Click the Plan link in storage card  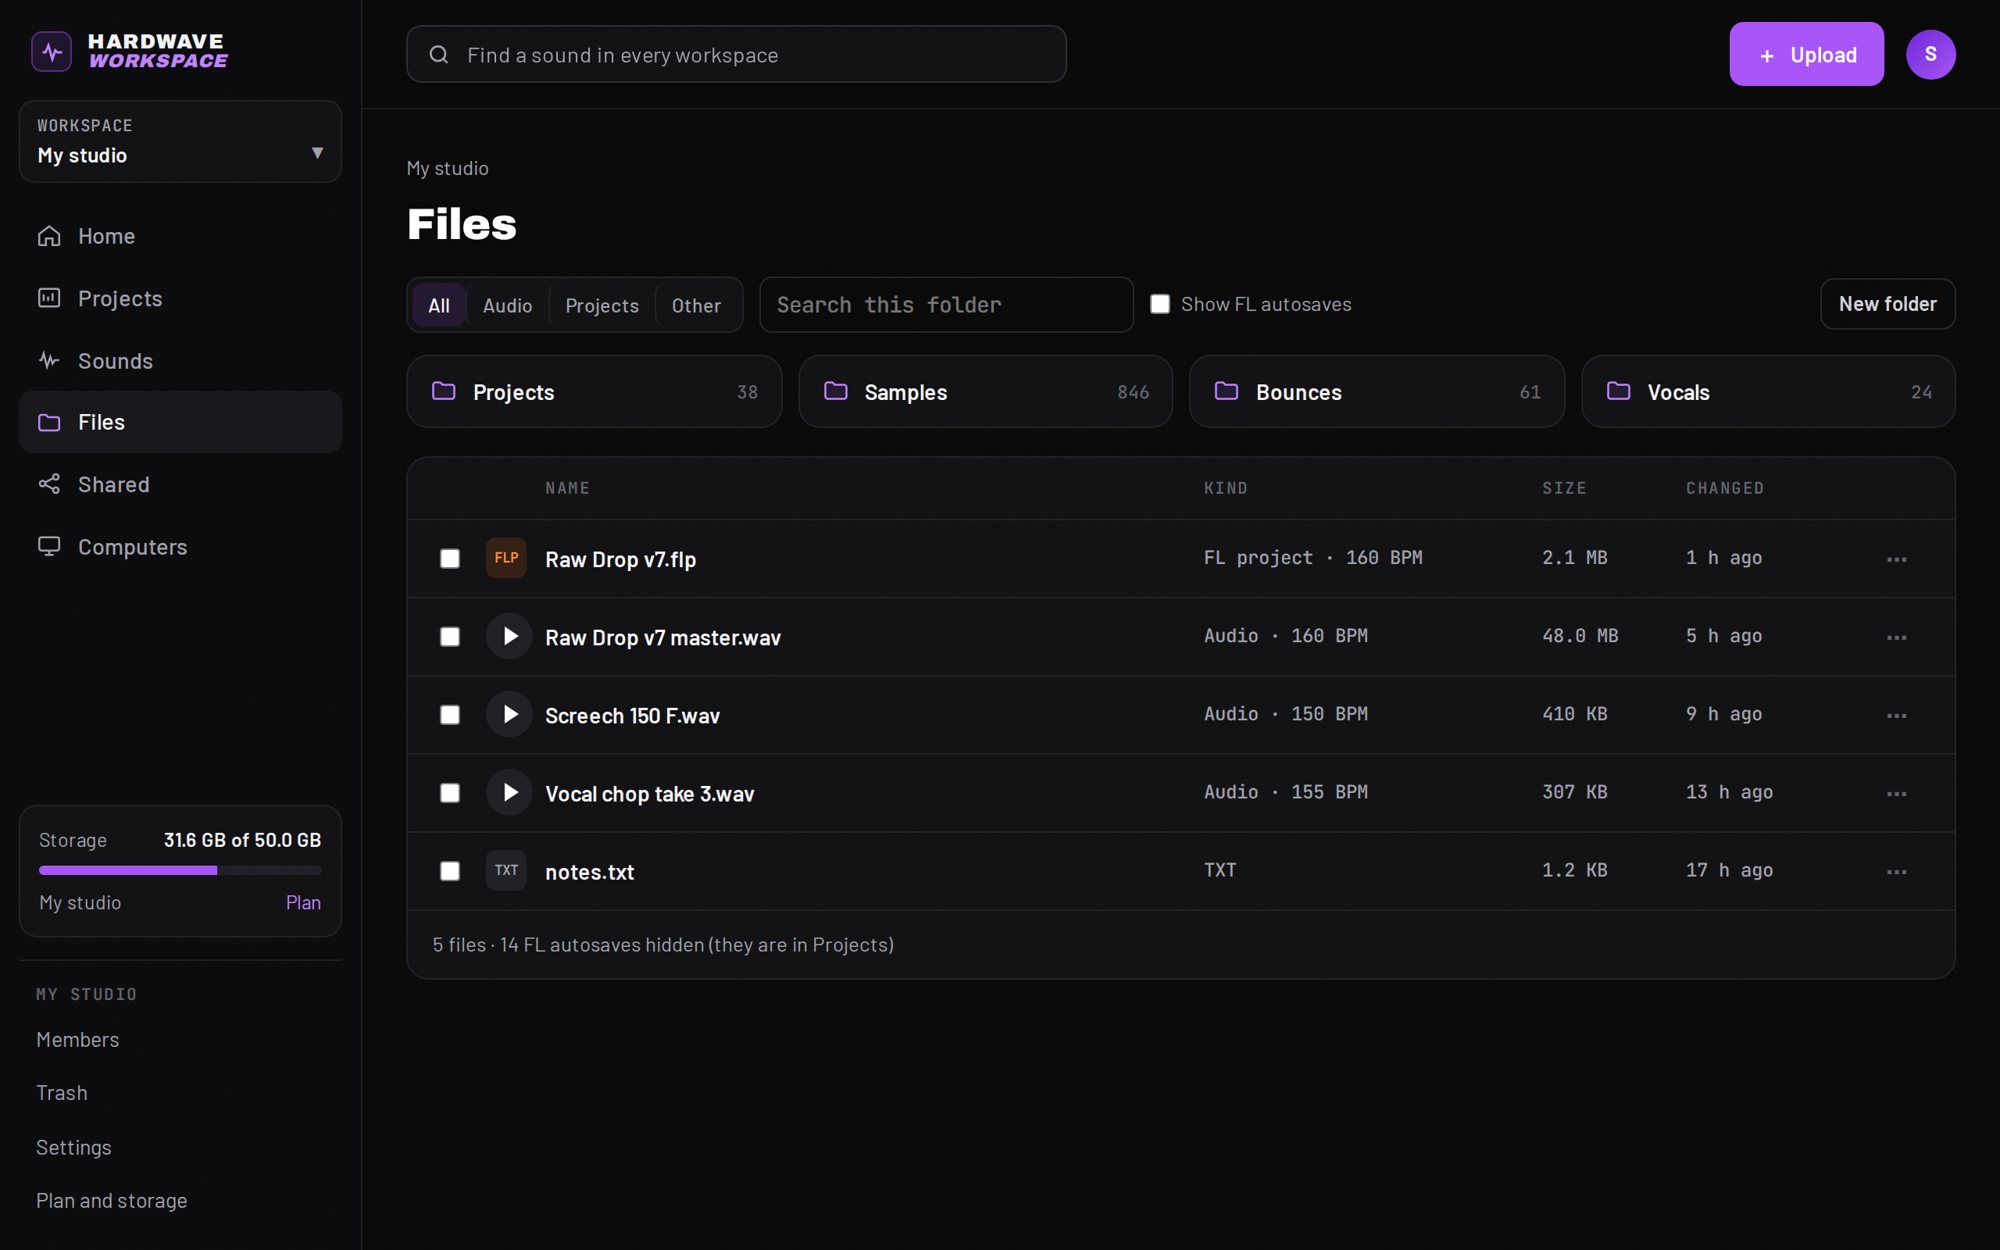click(x=303, y=902)
